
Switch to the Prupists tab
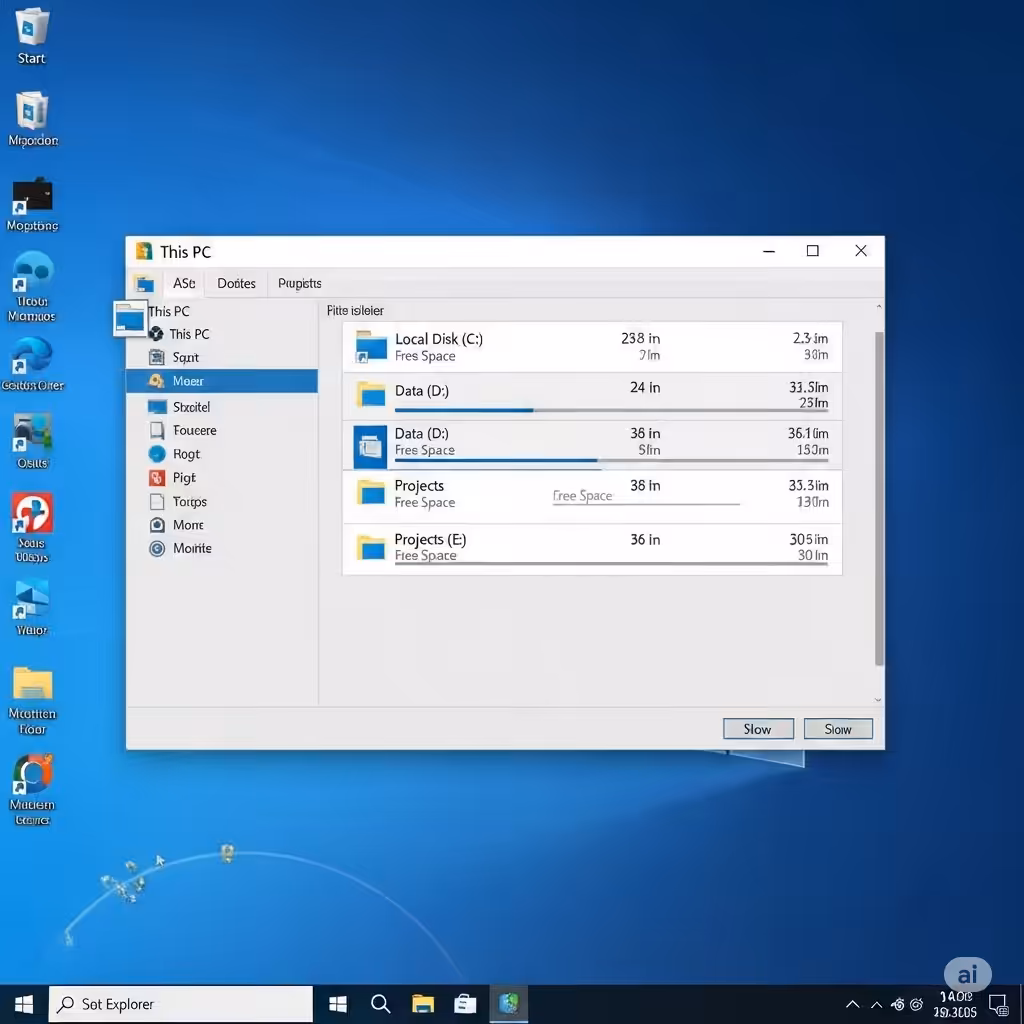click(299, 283)
